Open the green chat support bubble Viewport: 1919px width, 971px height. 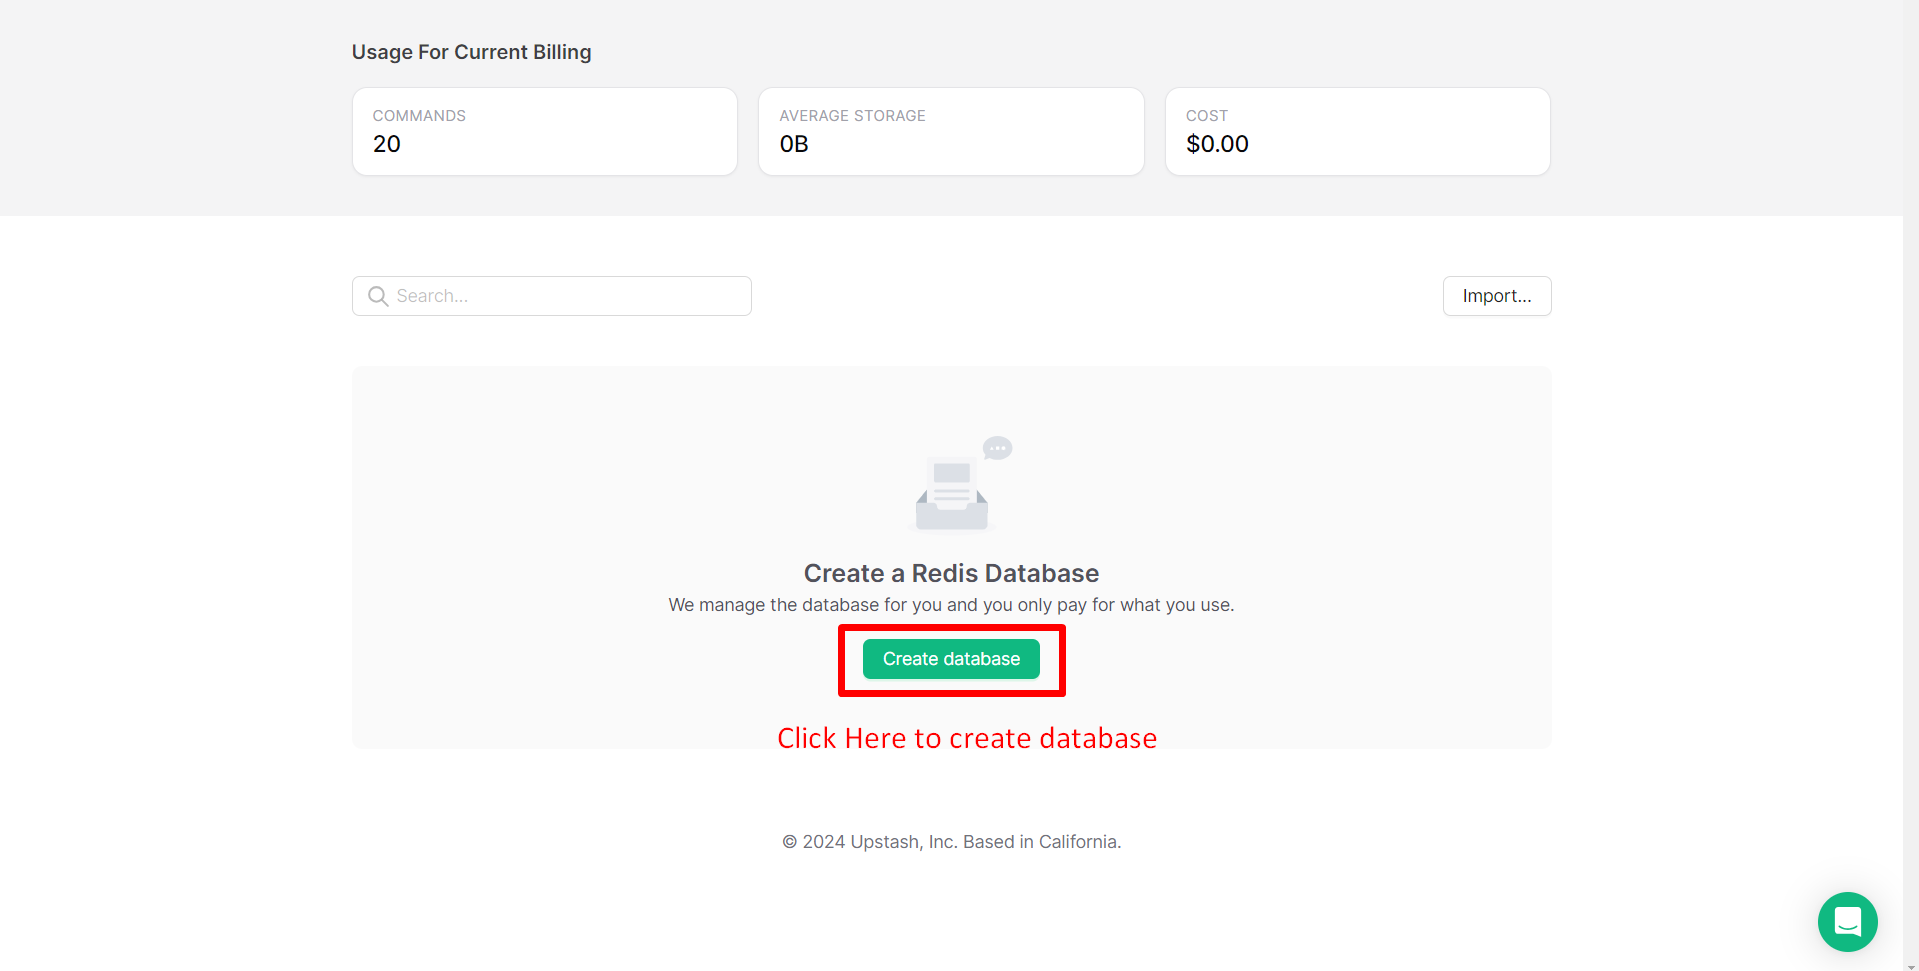[x=1847, y=921]
